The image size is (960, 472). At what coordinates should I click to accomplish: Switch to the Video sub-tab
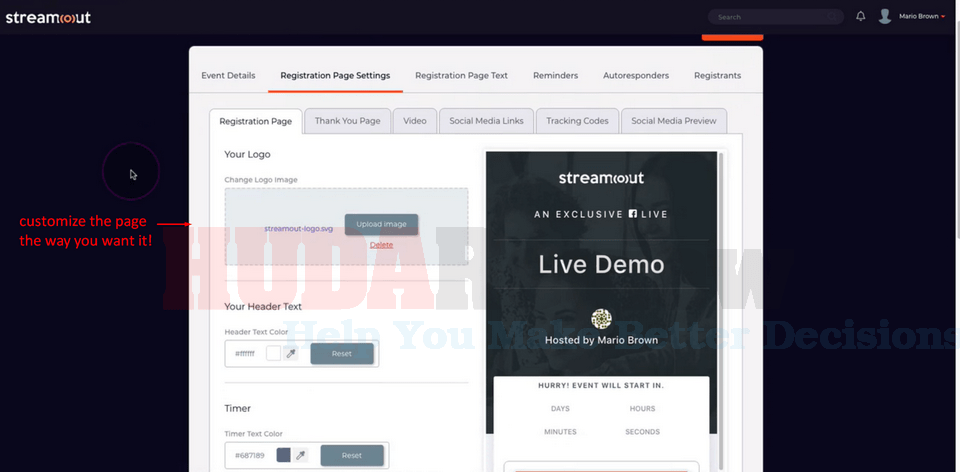(x=414, y=121)
